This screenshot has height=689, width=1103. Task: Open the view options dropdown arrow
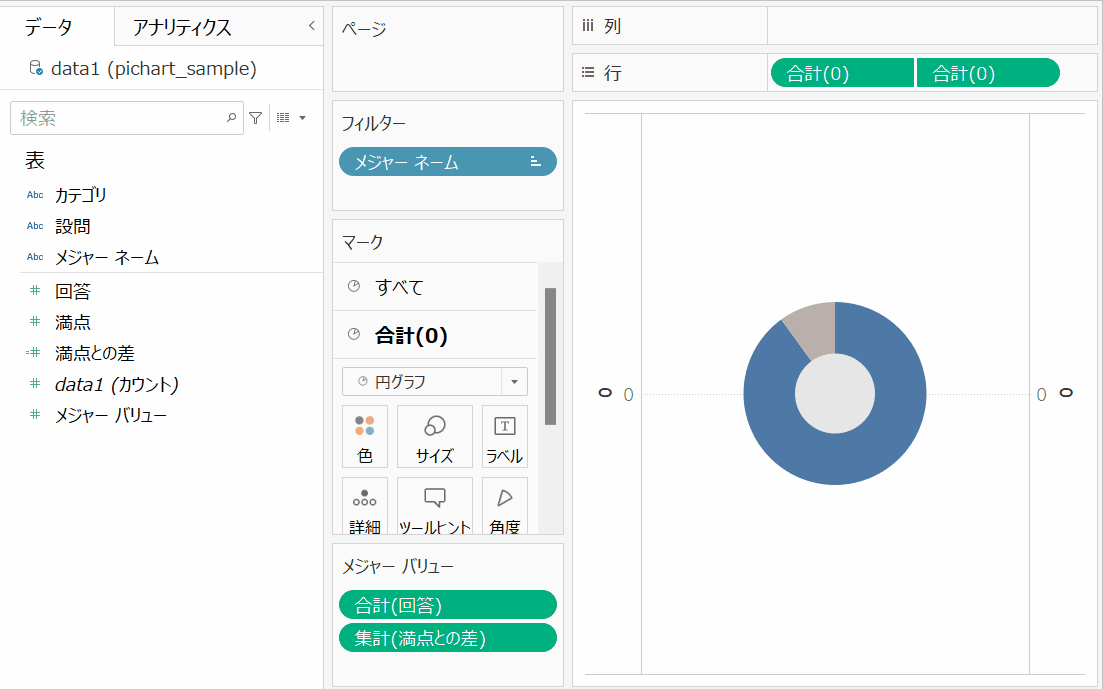tap(302, 118)
